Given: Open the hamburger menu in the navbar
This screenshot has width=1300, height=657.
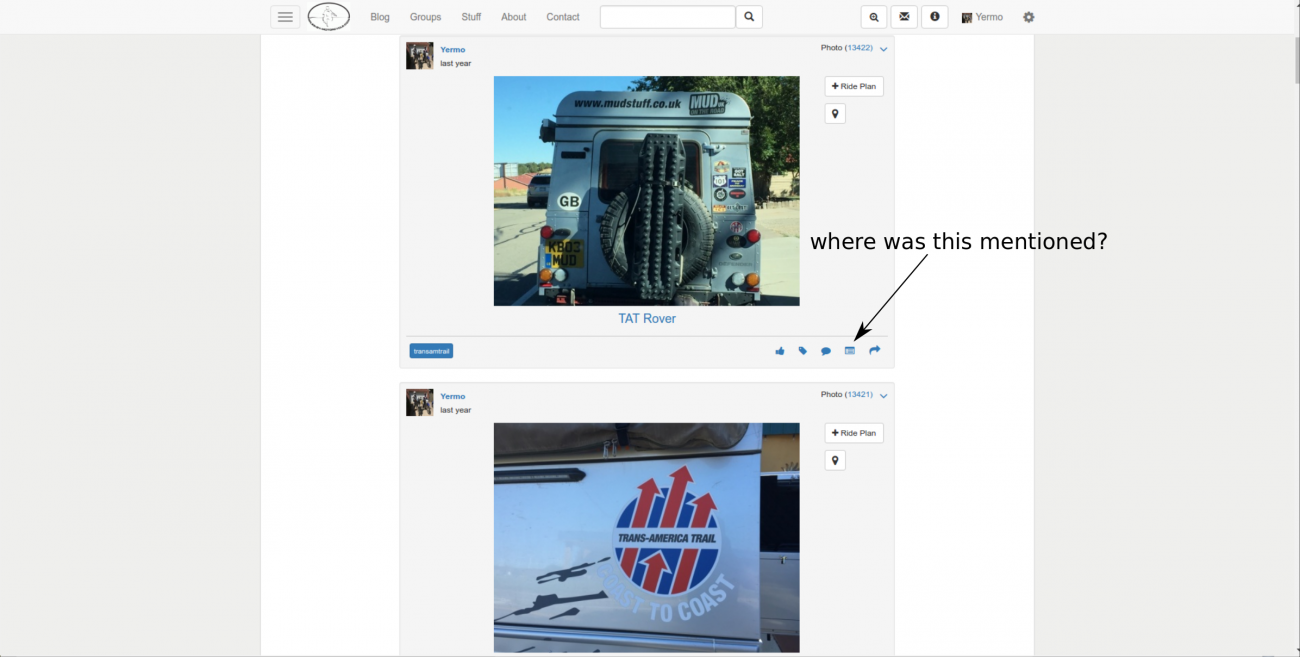Looking at the screenshot, I should (285, 17).
